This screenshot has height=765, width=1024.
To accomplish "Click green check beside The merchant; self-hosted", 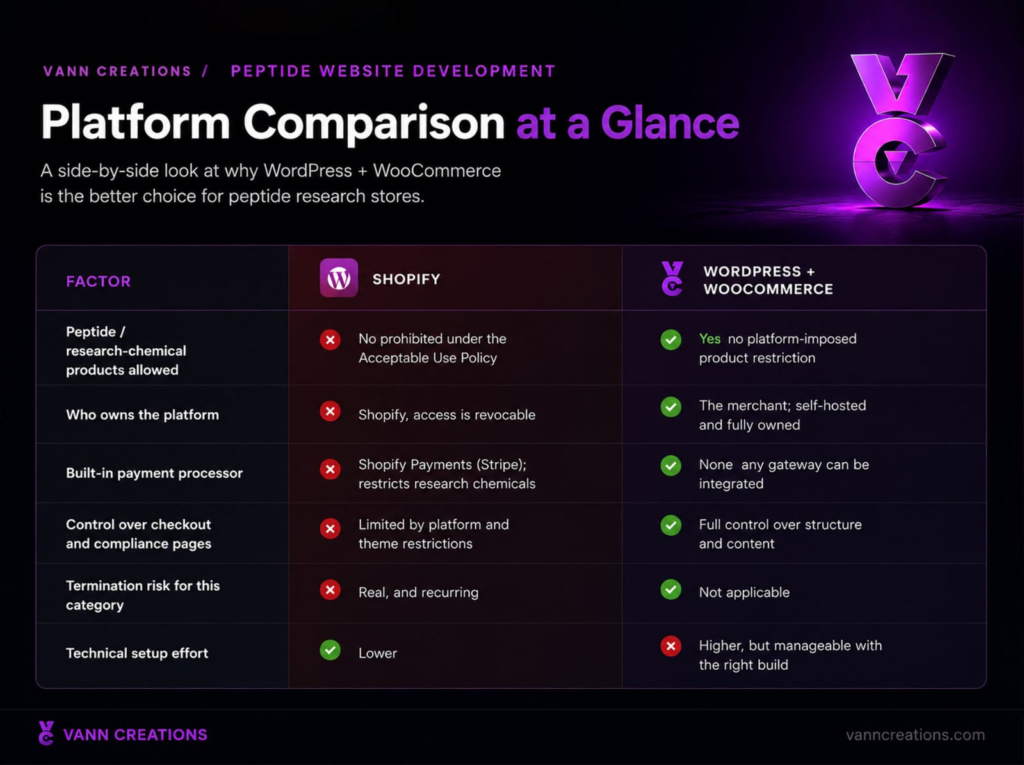I will tap(671, 407).
